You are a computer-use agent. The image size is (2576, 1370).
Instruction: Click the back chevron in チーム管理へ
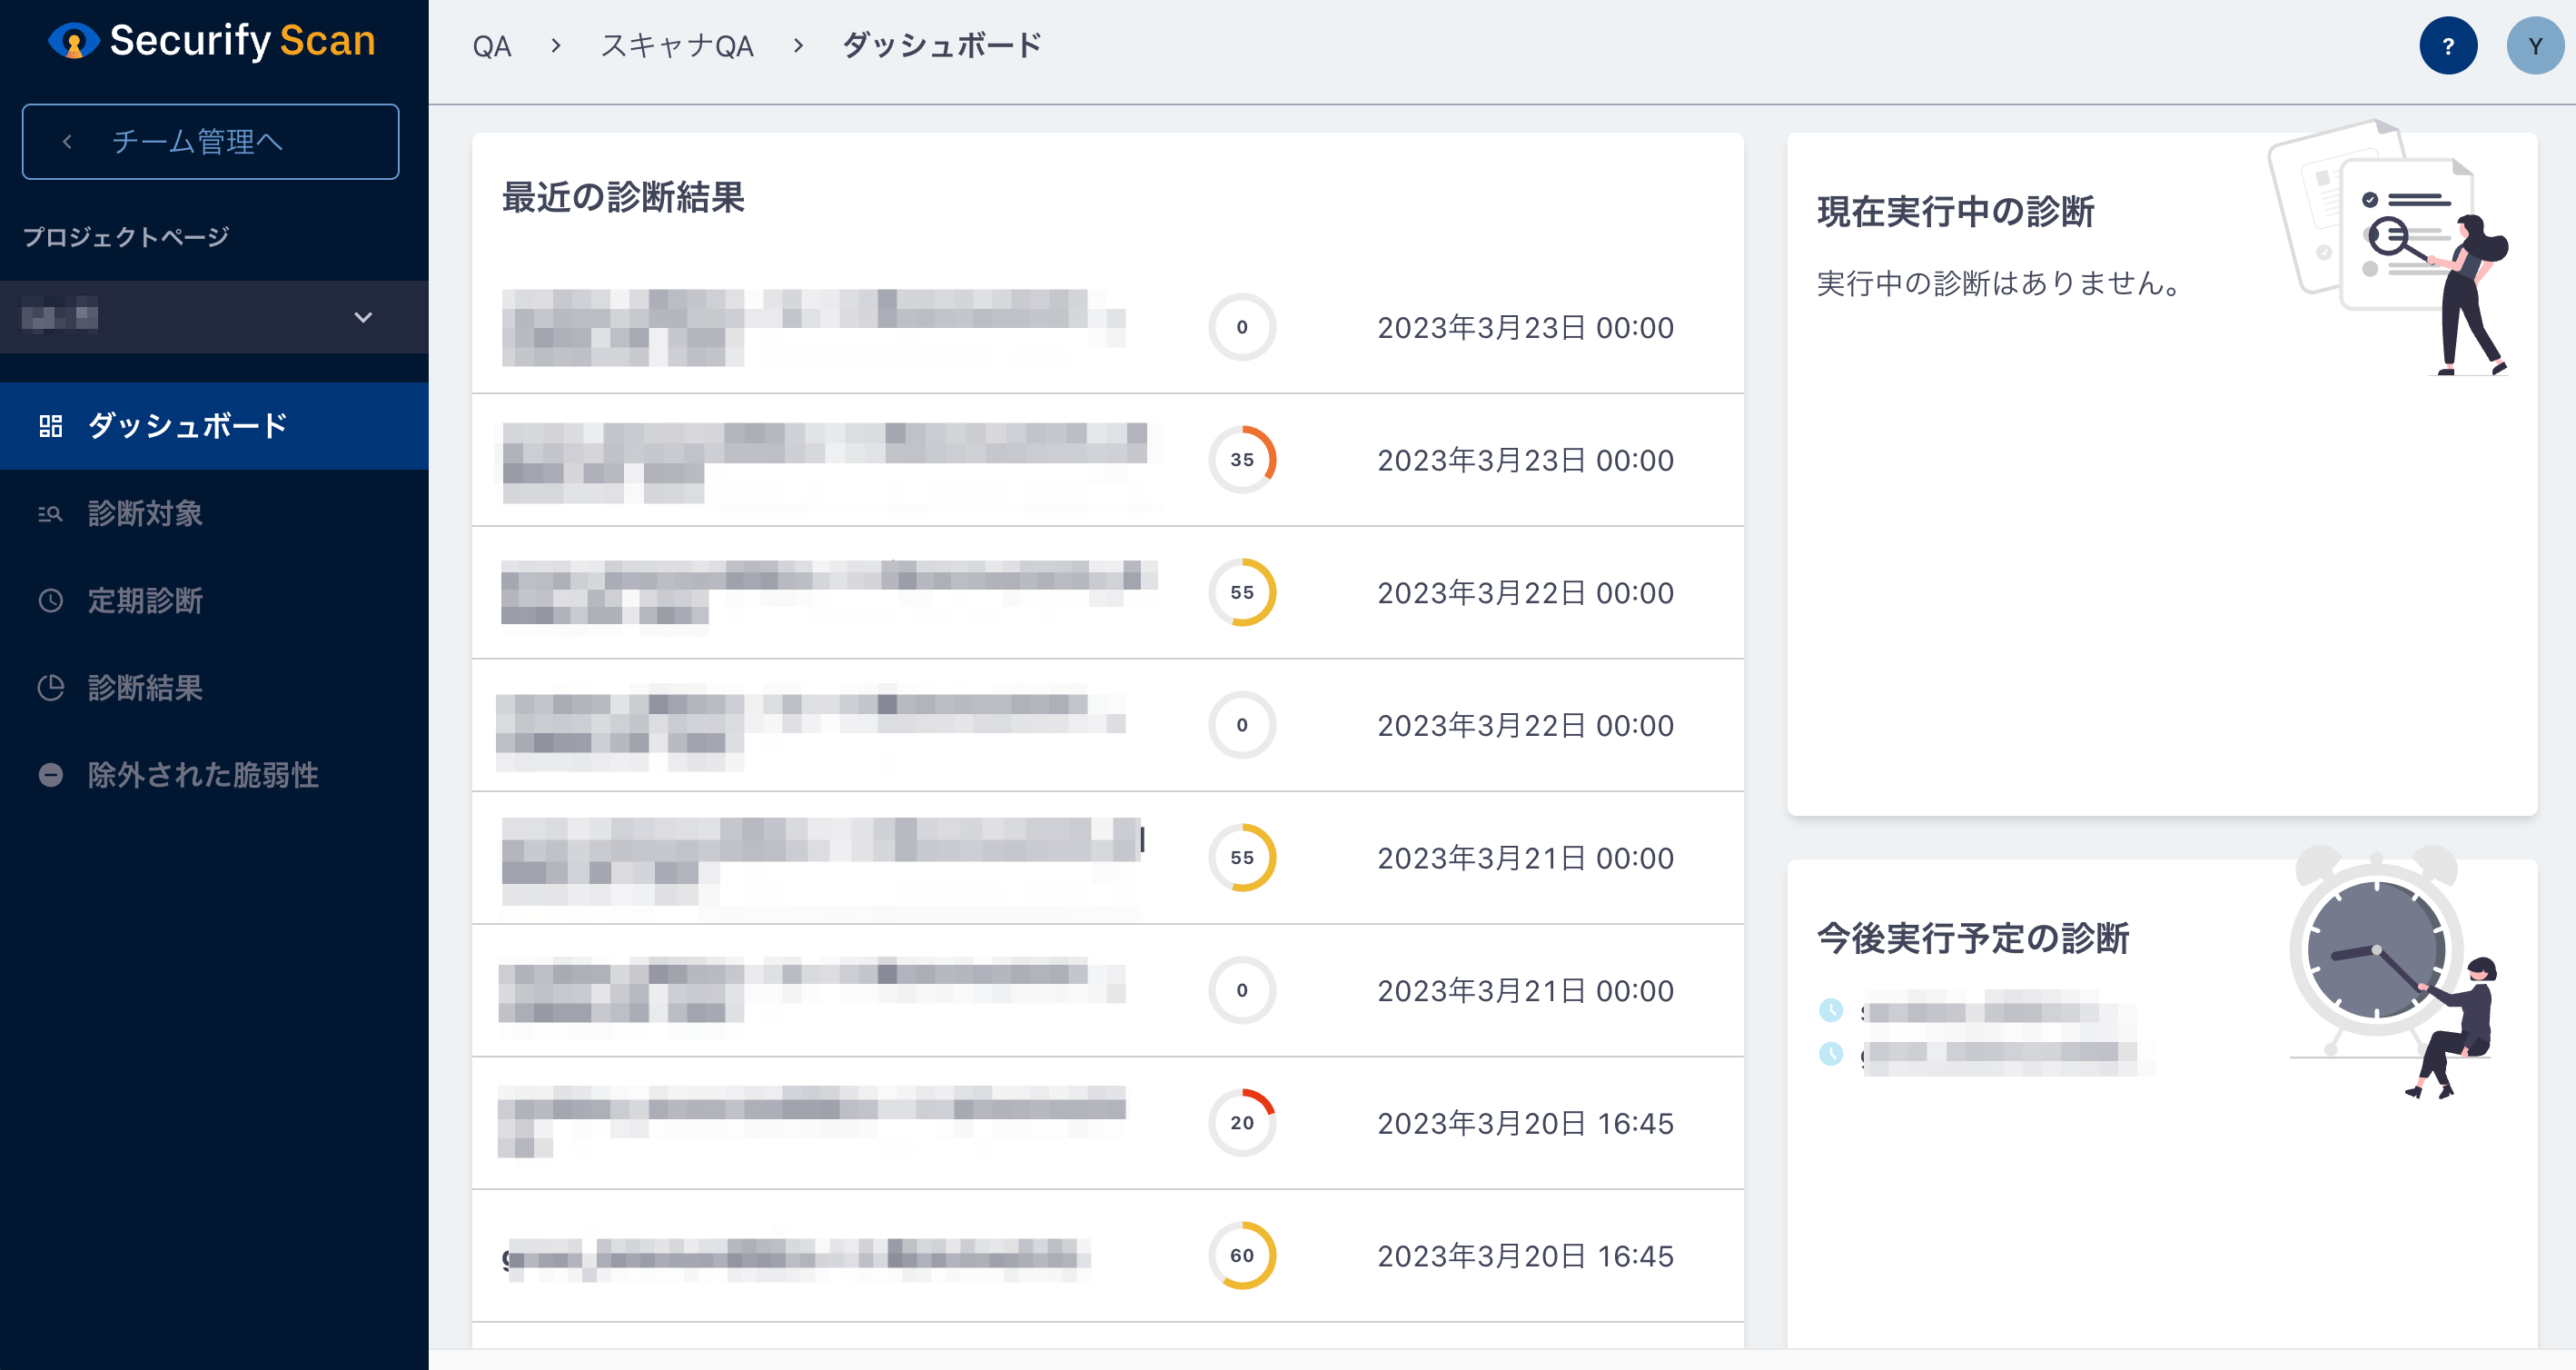(x=67, y=142)
